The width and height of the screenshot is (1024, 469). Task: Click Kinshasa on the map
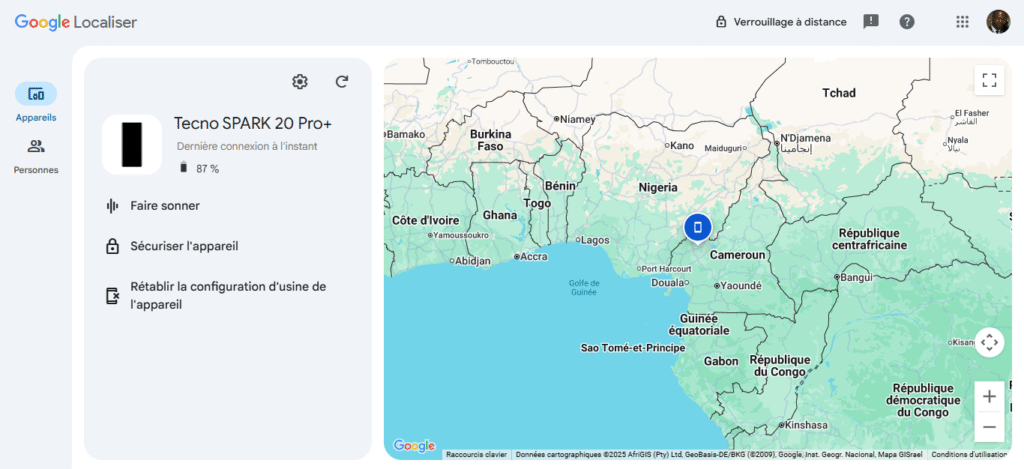[x=806, y=425]
